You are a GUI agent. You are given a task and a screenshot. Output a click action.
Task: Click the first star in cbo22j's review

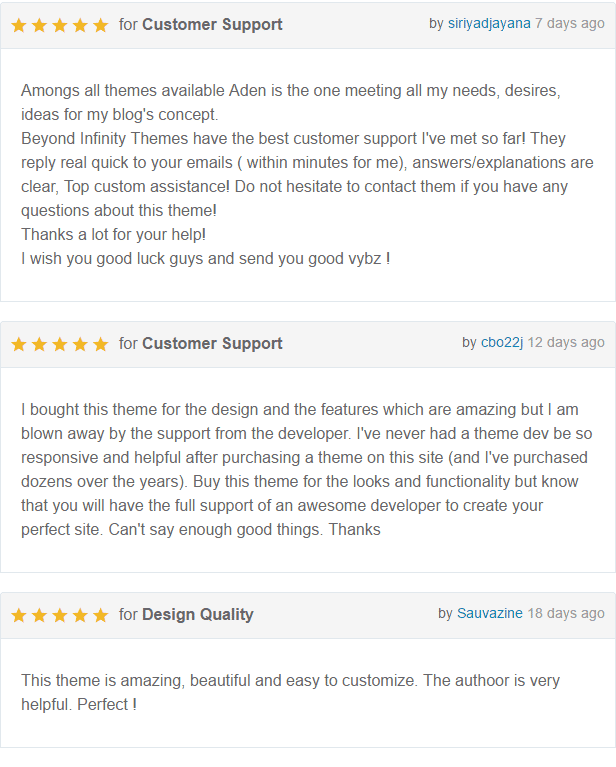pyautogui.click(x=19, y=344)
